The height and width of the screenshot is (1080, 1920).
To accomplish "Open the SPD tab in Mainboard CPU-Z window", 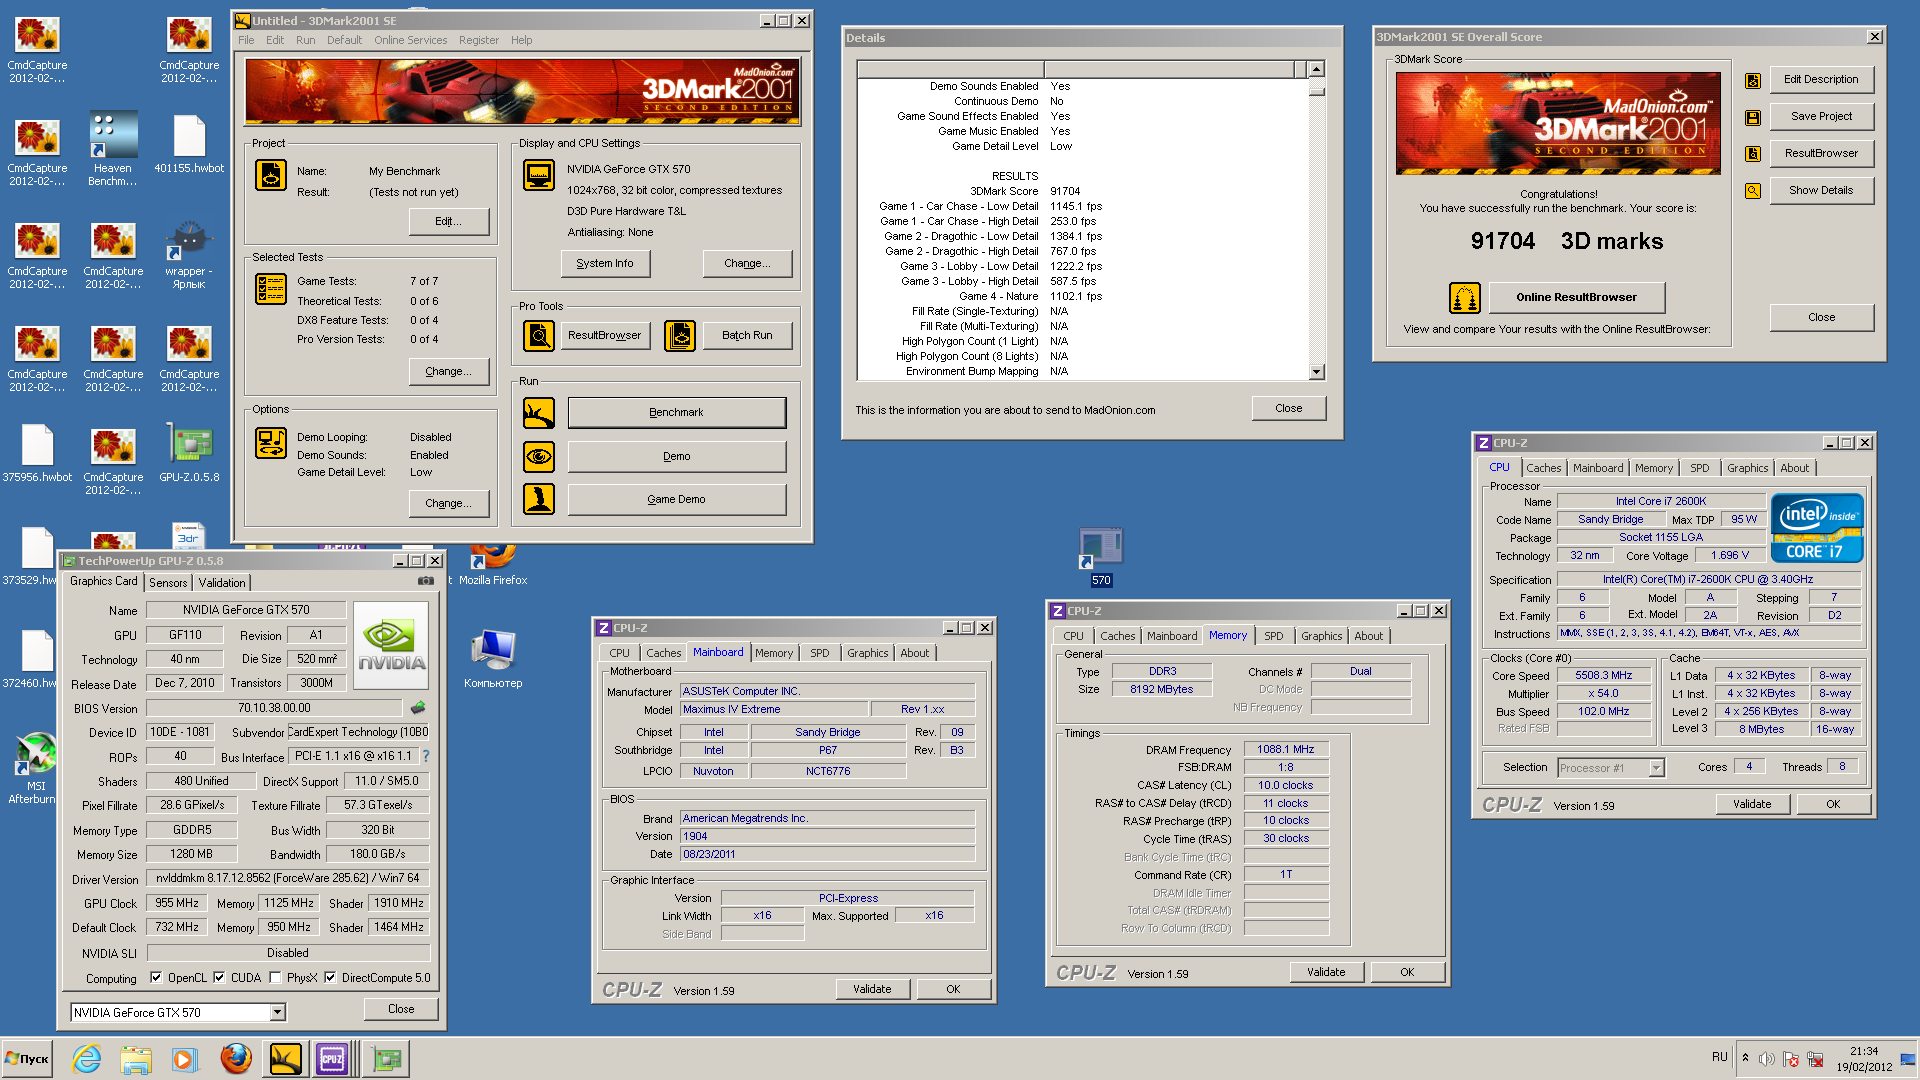I will coord(820,653).
